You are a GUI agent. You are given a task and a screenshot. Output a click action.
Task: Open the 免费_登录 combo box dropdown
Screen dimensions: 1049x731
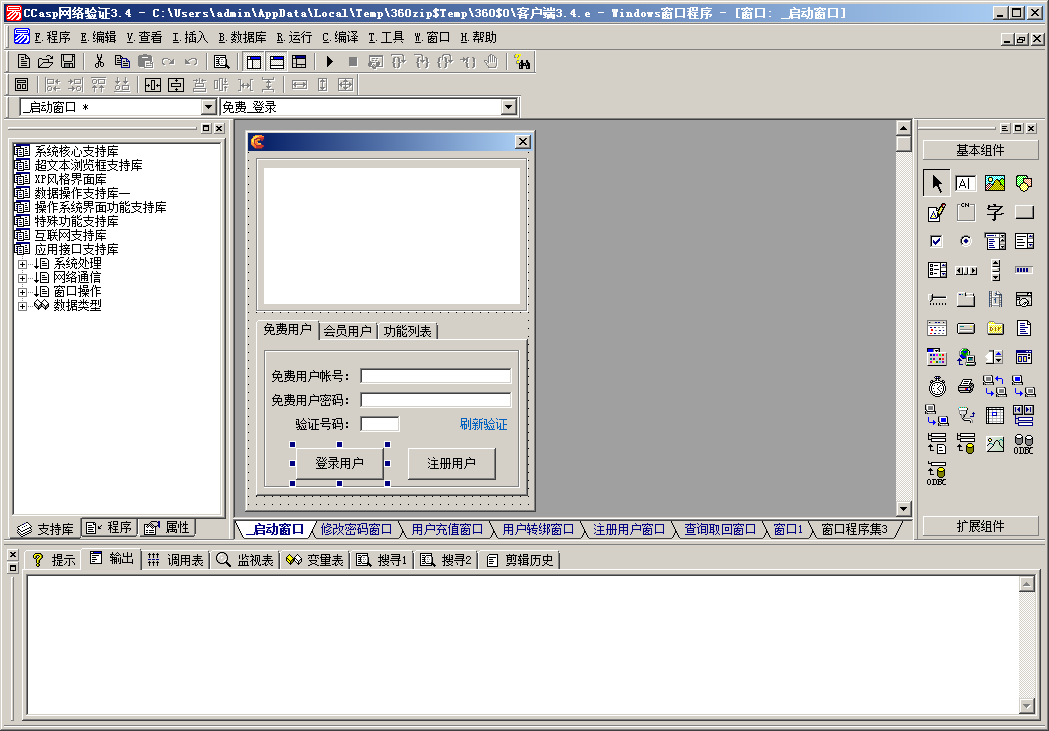508,107
